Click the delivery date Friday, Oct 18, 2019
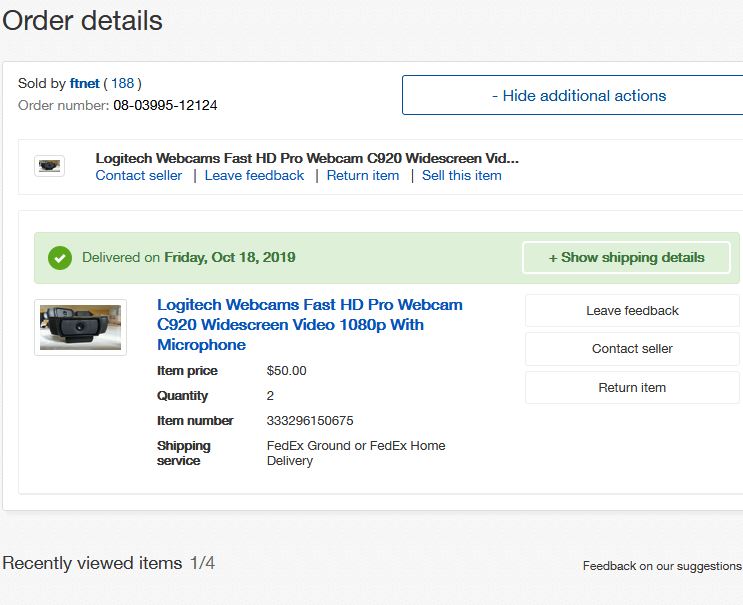743x605 pixels. [230, 257]
